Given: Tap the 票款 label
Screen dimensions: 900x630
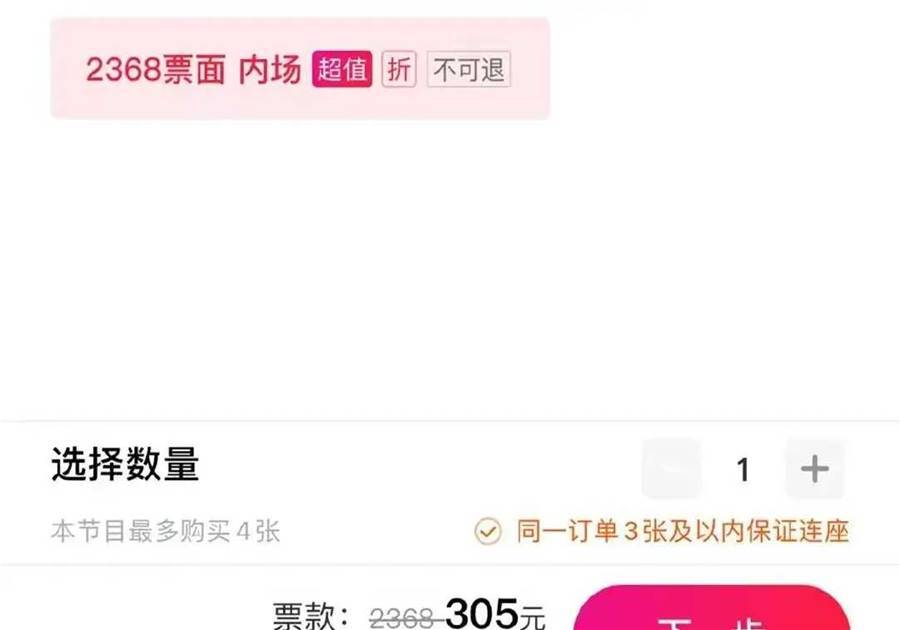Looking at the screenshot, I should [311, 616].
